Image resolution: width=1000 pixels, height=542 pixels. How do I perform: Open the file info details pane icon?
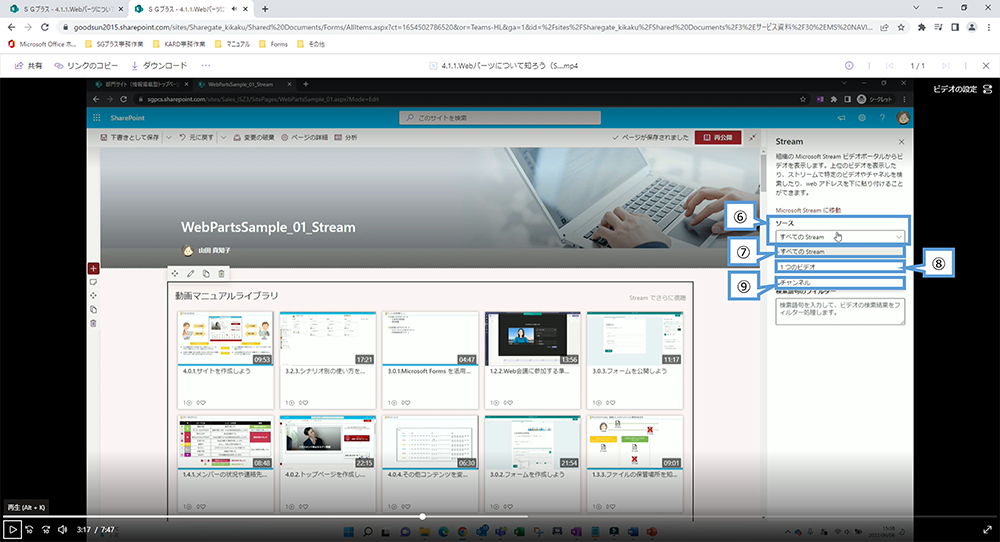(x=849, y=66)
